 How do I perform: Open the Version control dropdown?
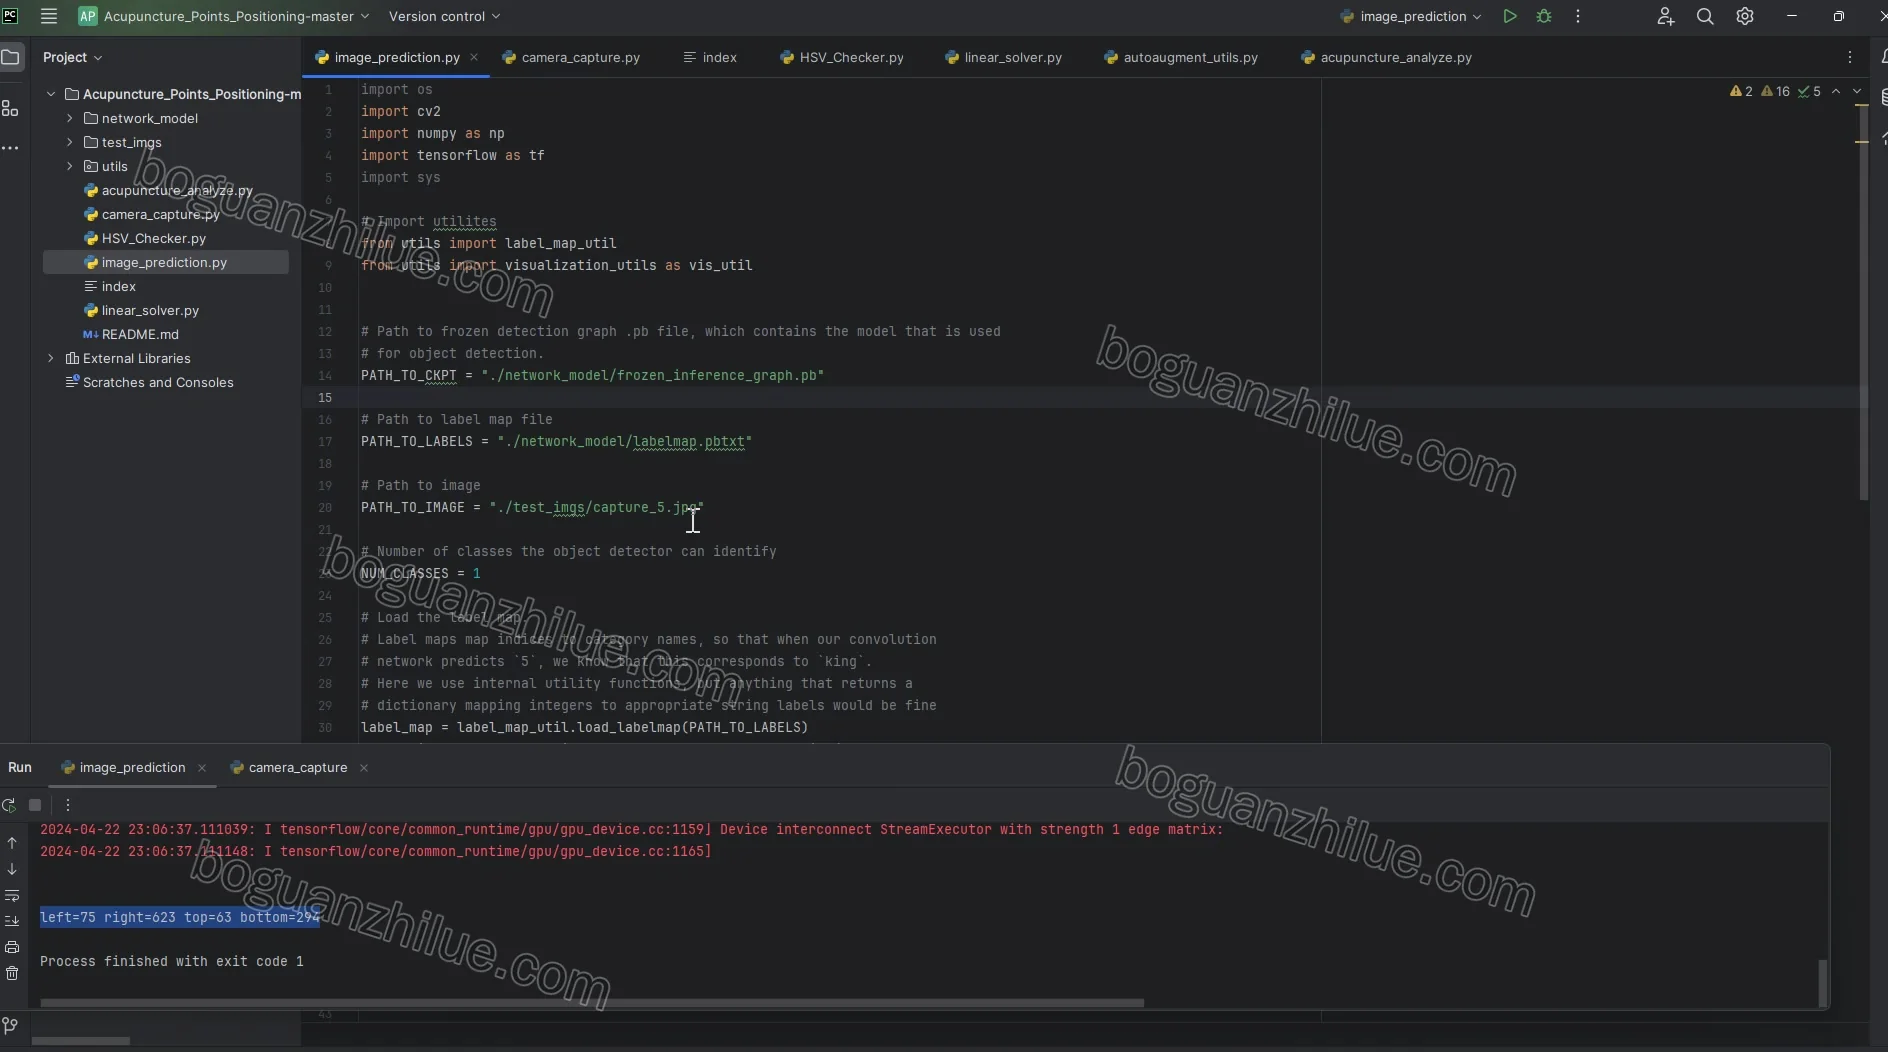pyautogui.click(x=445, y=16)
